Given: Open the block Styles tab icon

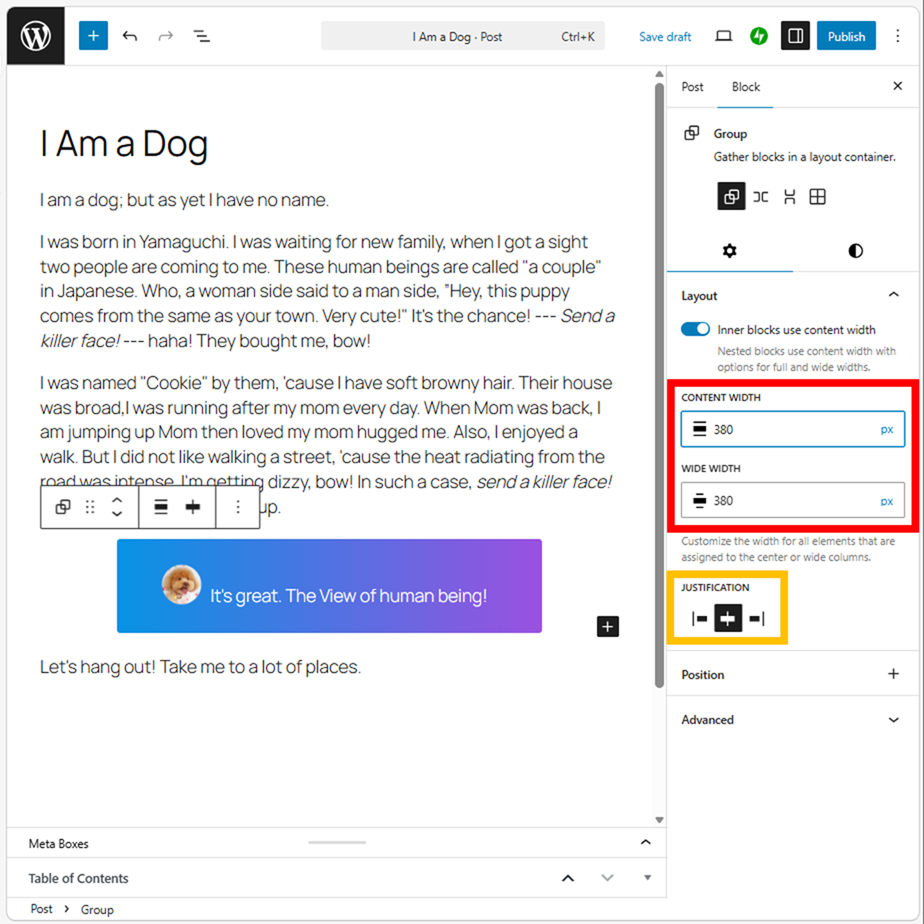Looking at the screenshot, I should (855, 251).
